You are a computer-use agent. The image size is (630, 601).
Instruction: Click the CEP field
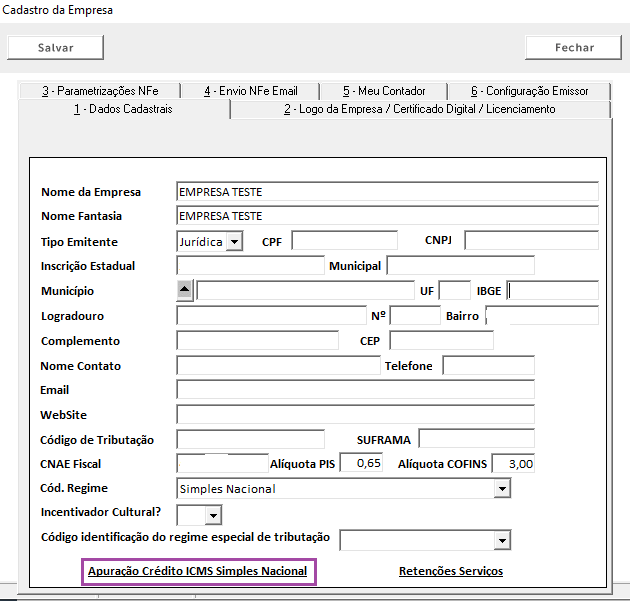pos(442,340)
